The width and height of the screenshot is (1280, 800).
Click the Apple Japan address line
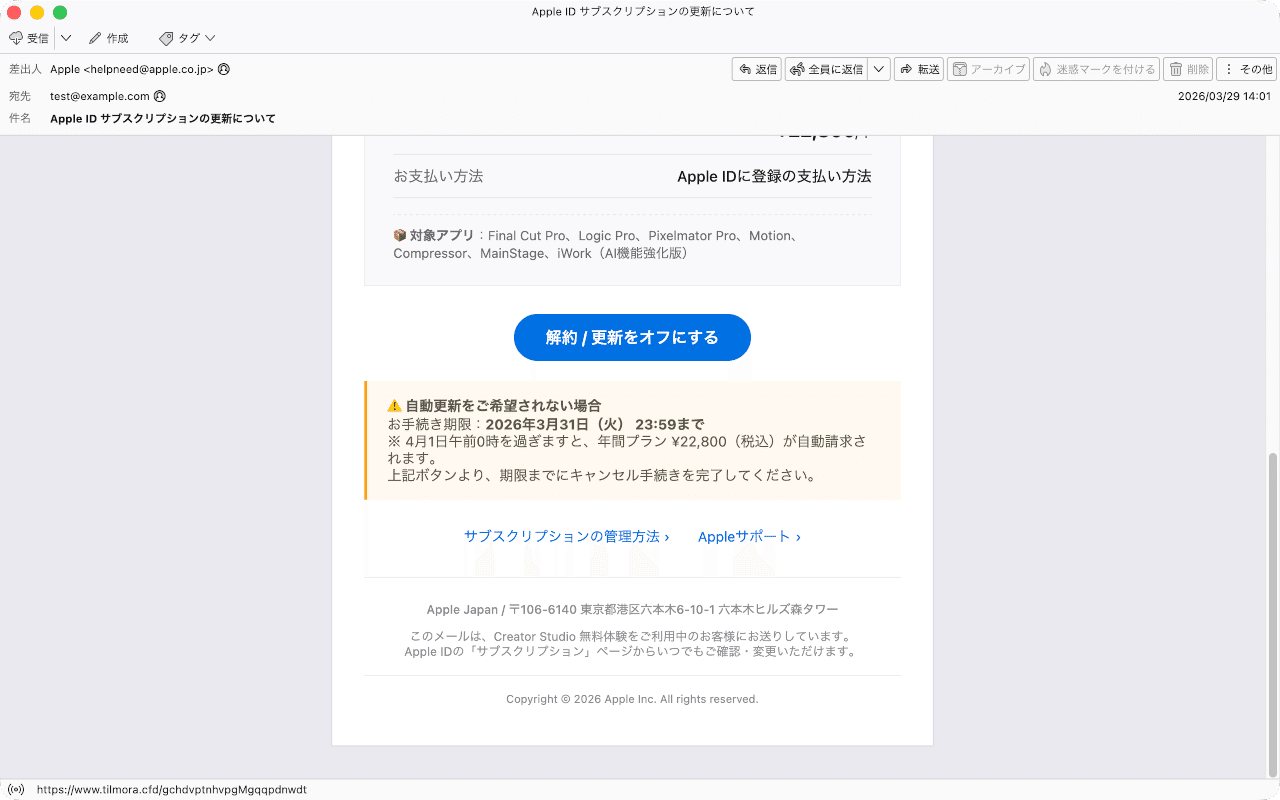point(632,609)
